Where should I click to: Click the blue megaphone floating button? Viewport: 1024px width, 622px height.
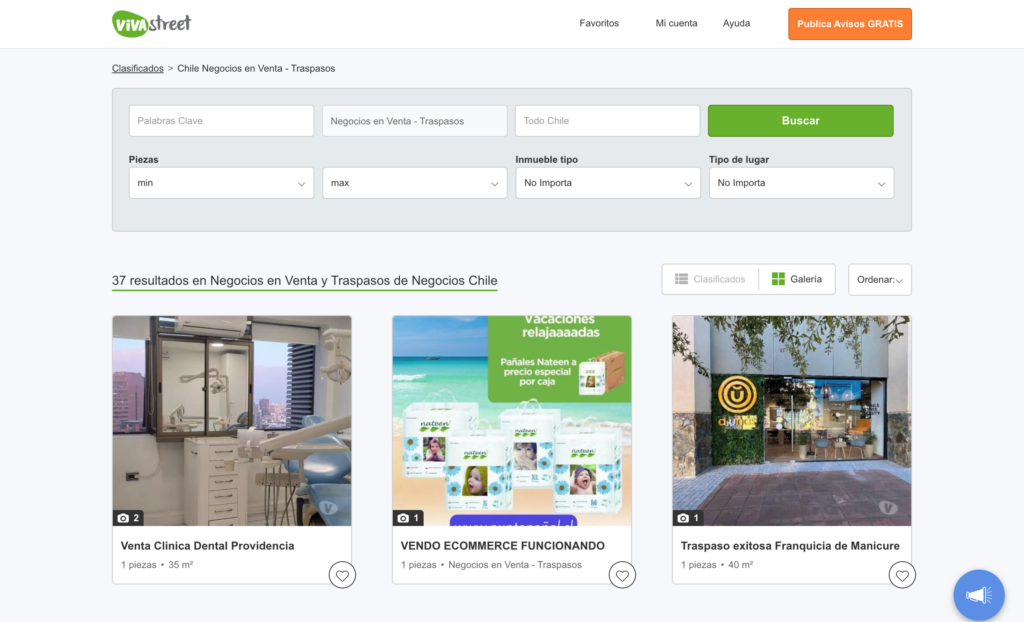coord(978,595)
